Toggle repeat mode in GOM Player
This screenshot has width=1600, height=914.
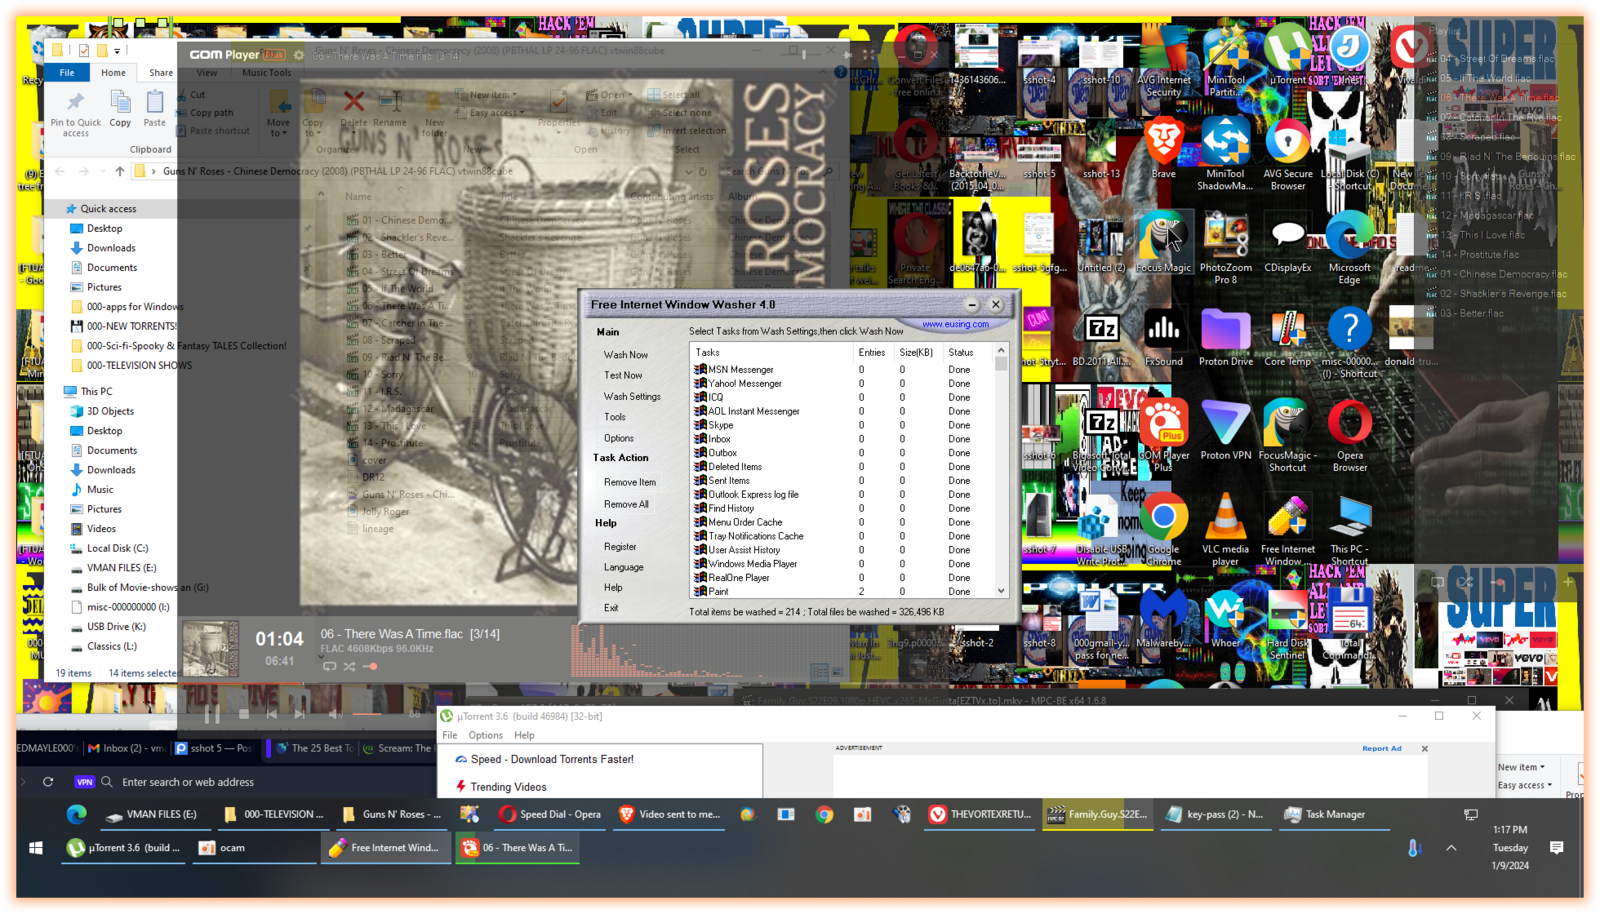pos(329,666)
